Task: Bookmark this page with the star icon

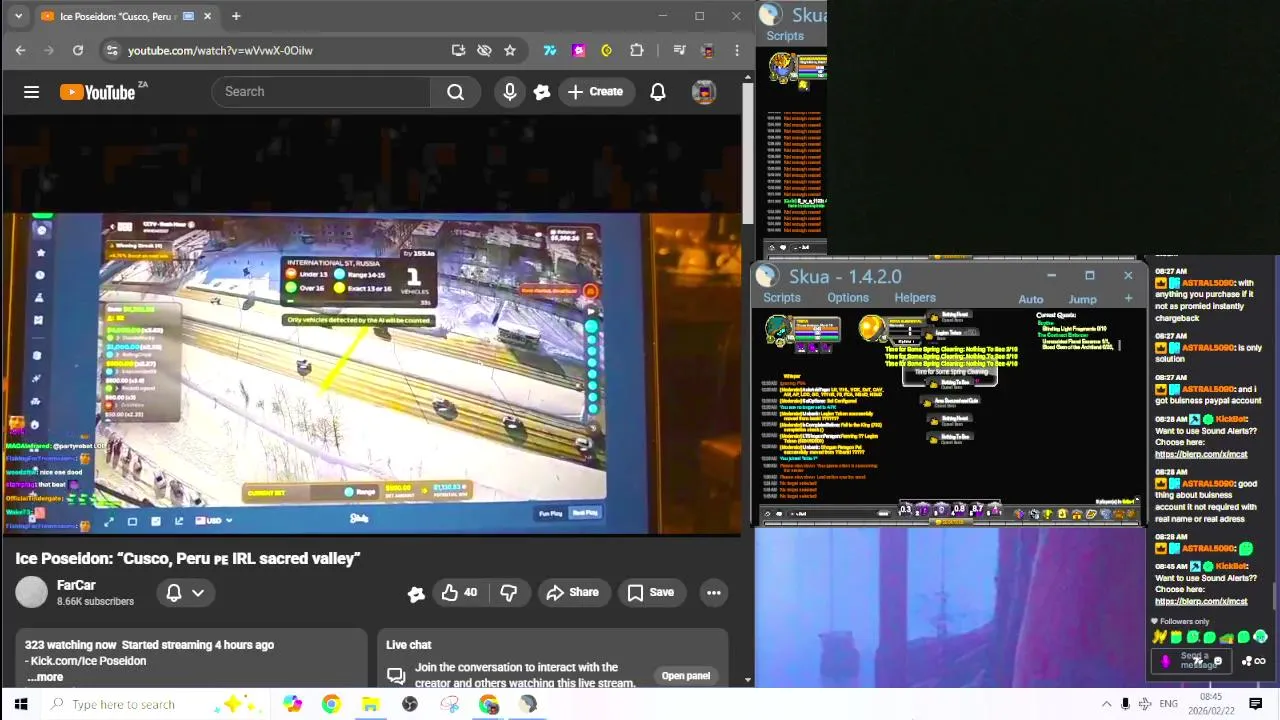Action: tap(510, 50)
